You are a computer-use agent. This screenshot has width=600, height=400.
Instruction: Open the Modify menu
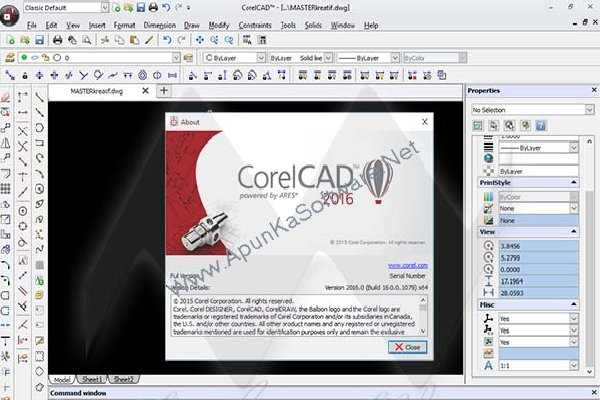(x=218, y=25)
